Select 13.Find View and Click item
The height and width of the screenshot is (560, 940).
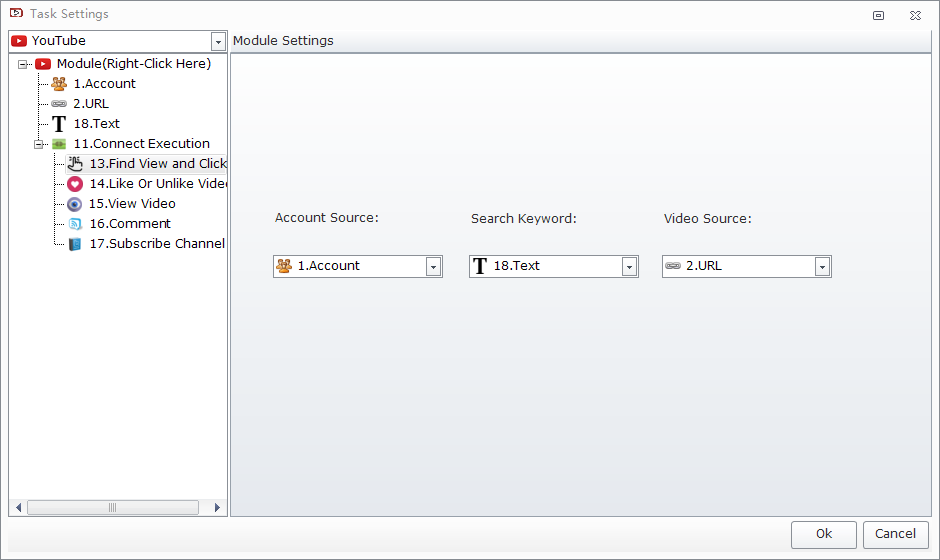tap(158, 163)
